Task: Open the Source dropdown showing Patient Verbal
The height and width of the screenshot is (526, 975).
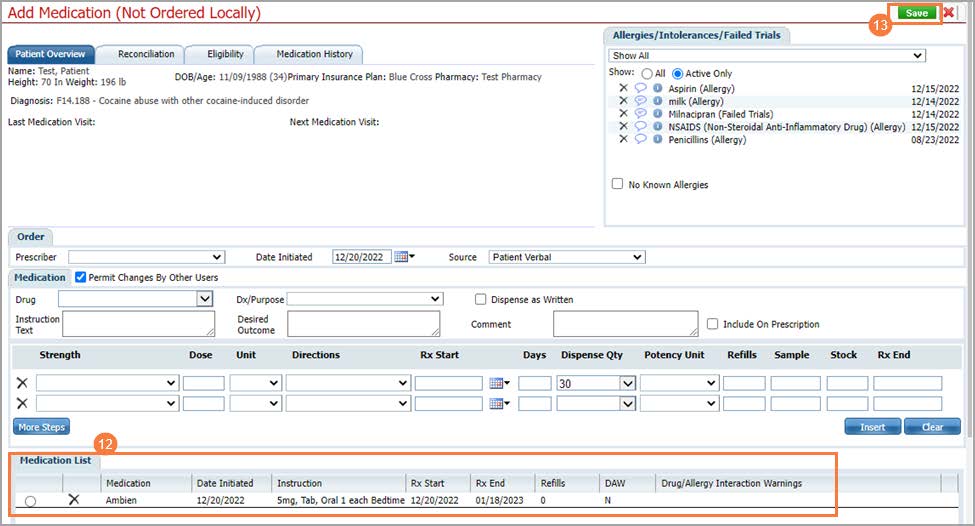Action: [566, 257]
